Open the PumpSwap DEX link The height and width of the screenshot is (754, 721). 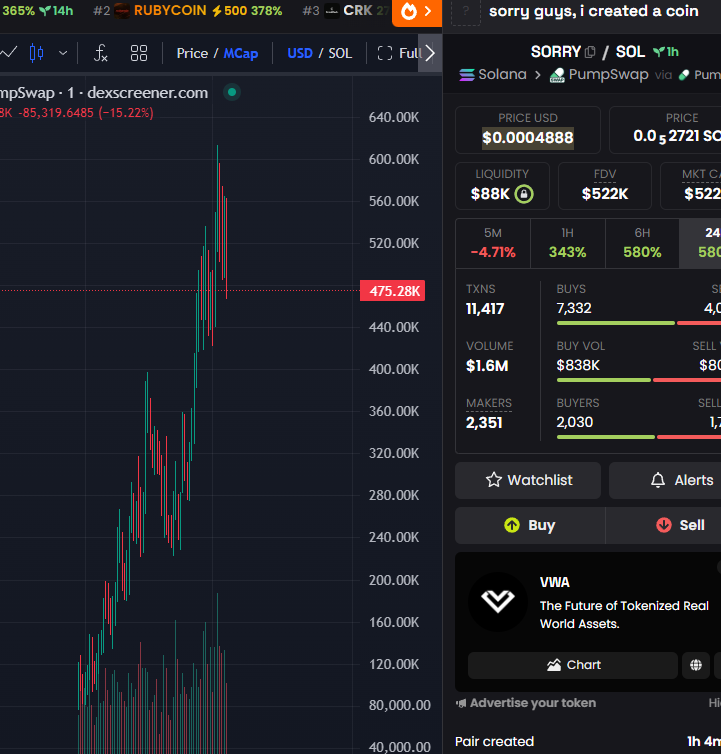pos(600,75)
